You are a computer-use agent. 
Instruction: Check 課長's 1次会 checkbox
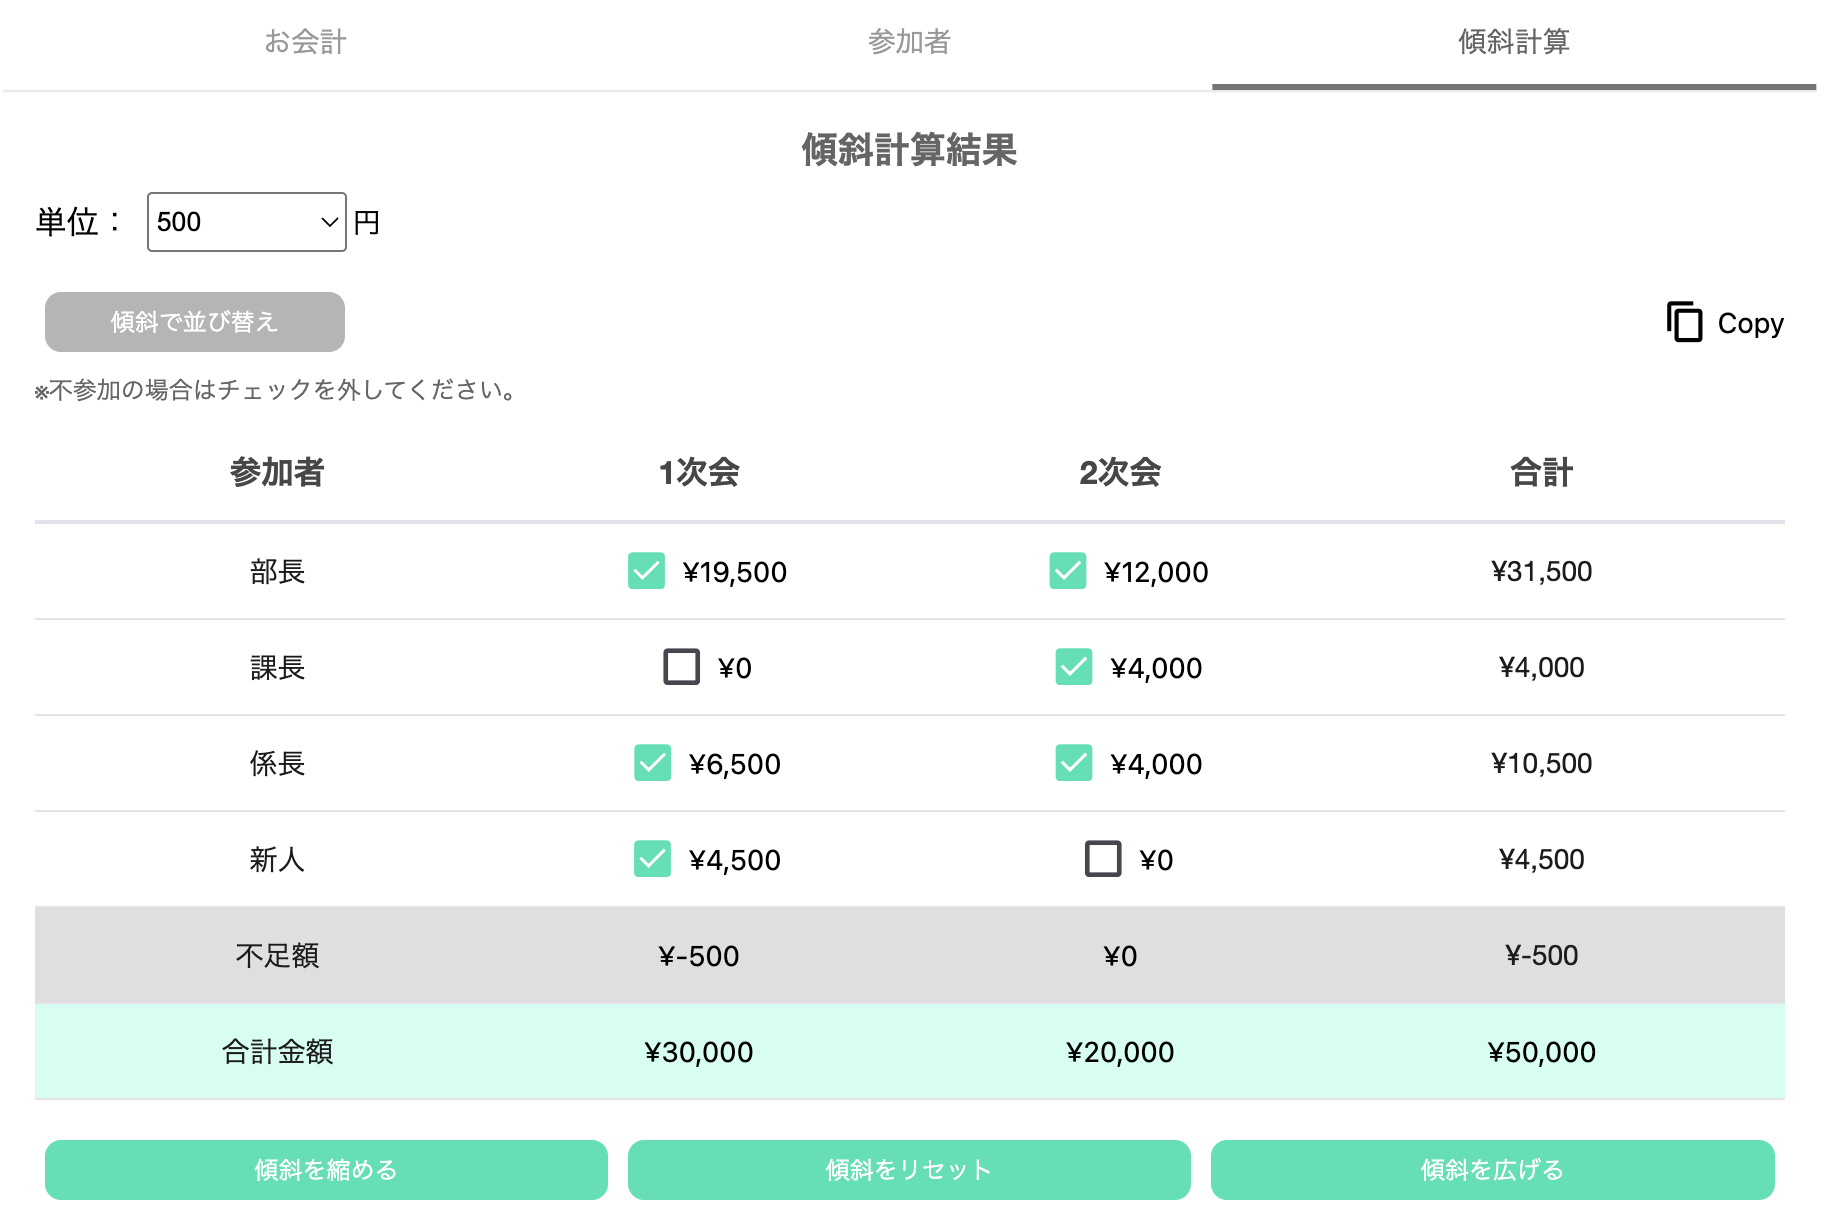682,667
